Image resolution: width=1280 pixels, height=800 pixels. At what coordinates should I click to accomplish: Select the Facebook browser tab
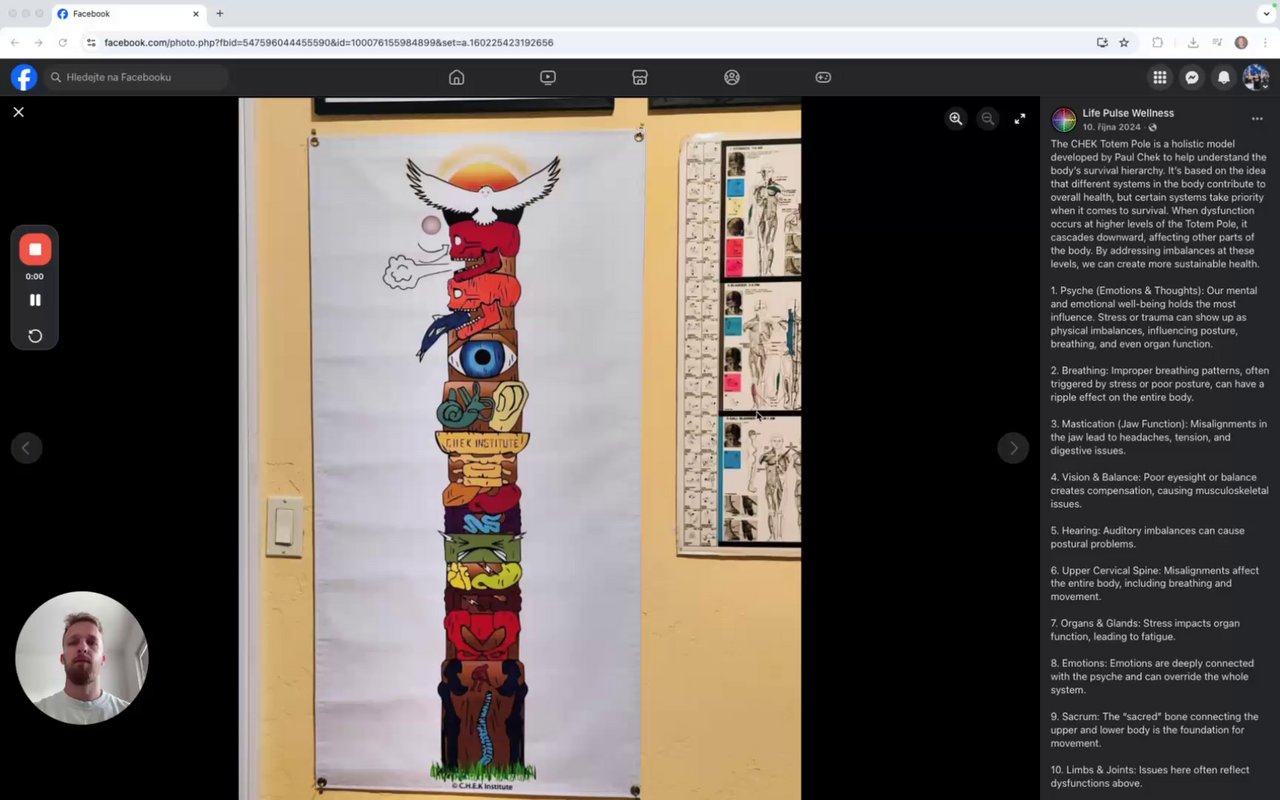128,14
